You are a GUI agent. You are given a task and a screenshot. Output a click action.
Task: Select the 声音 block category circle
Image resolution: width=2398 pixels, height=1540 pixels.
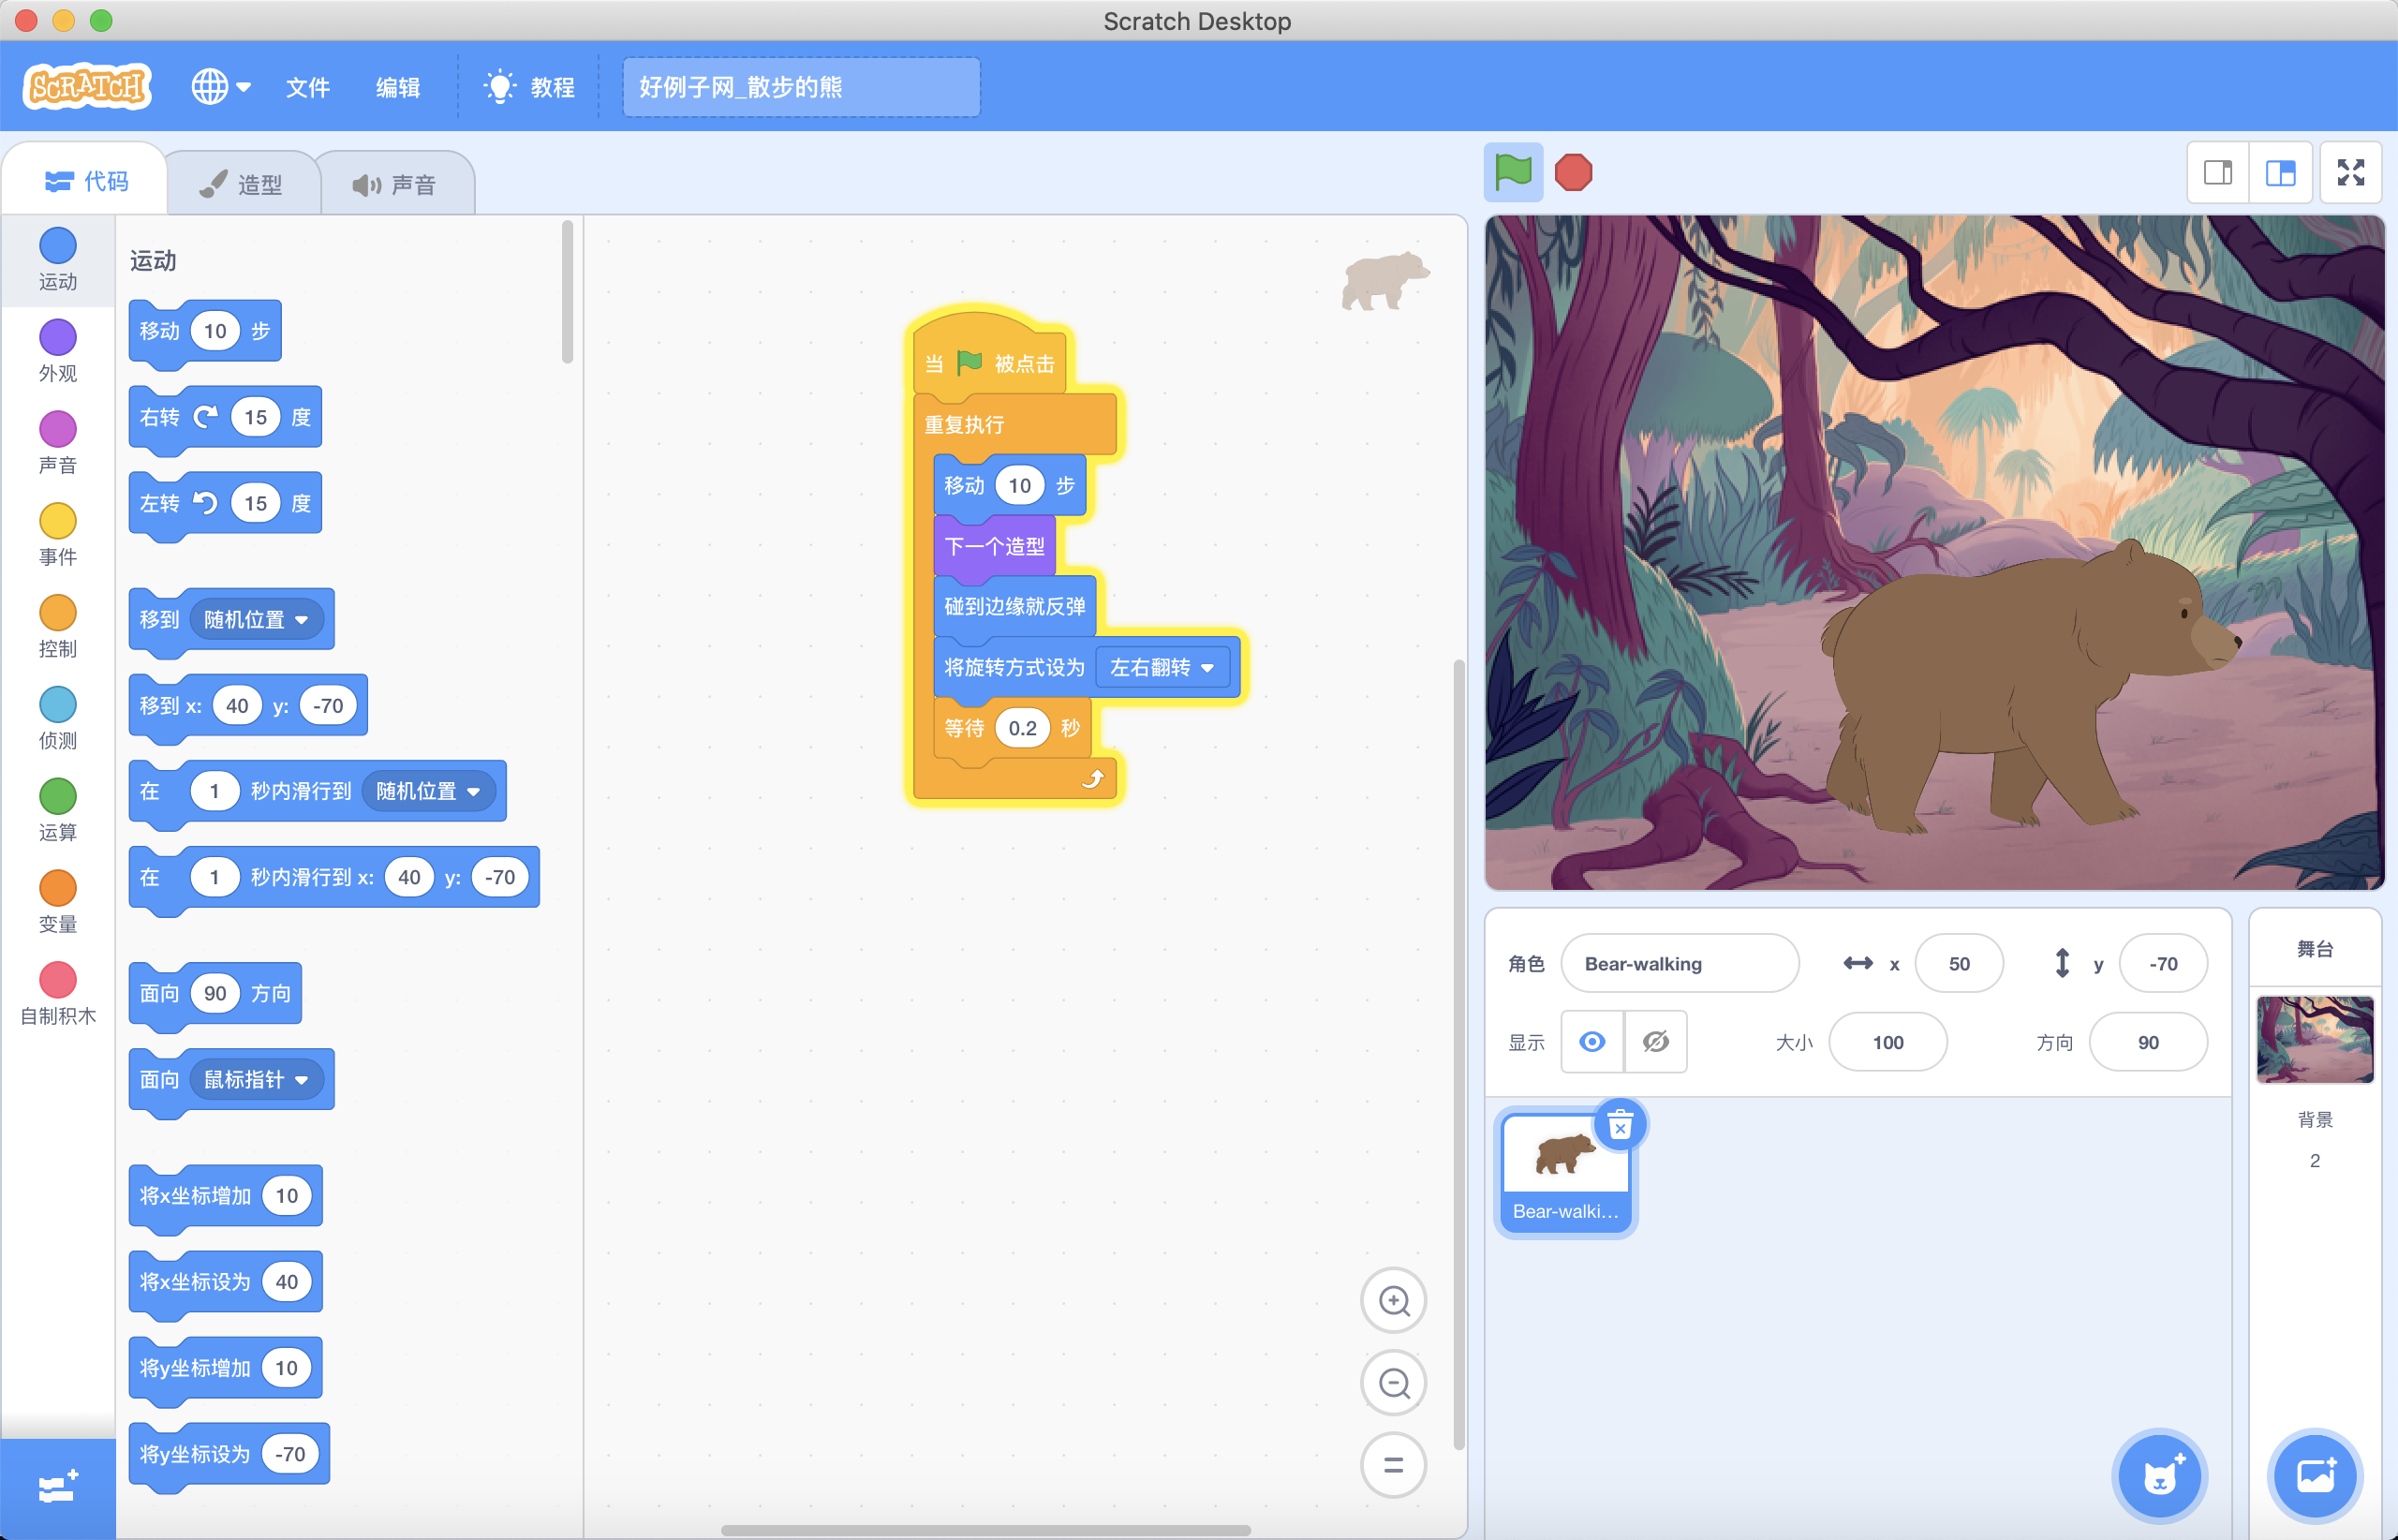pos(58,429)
